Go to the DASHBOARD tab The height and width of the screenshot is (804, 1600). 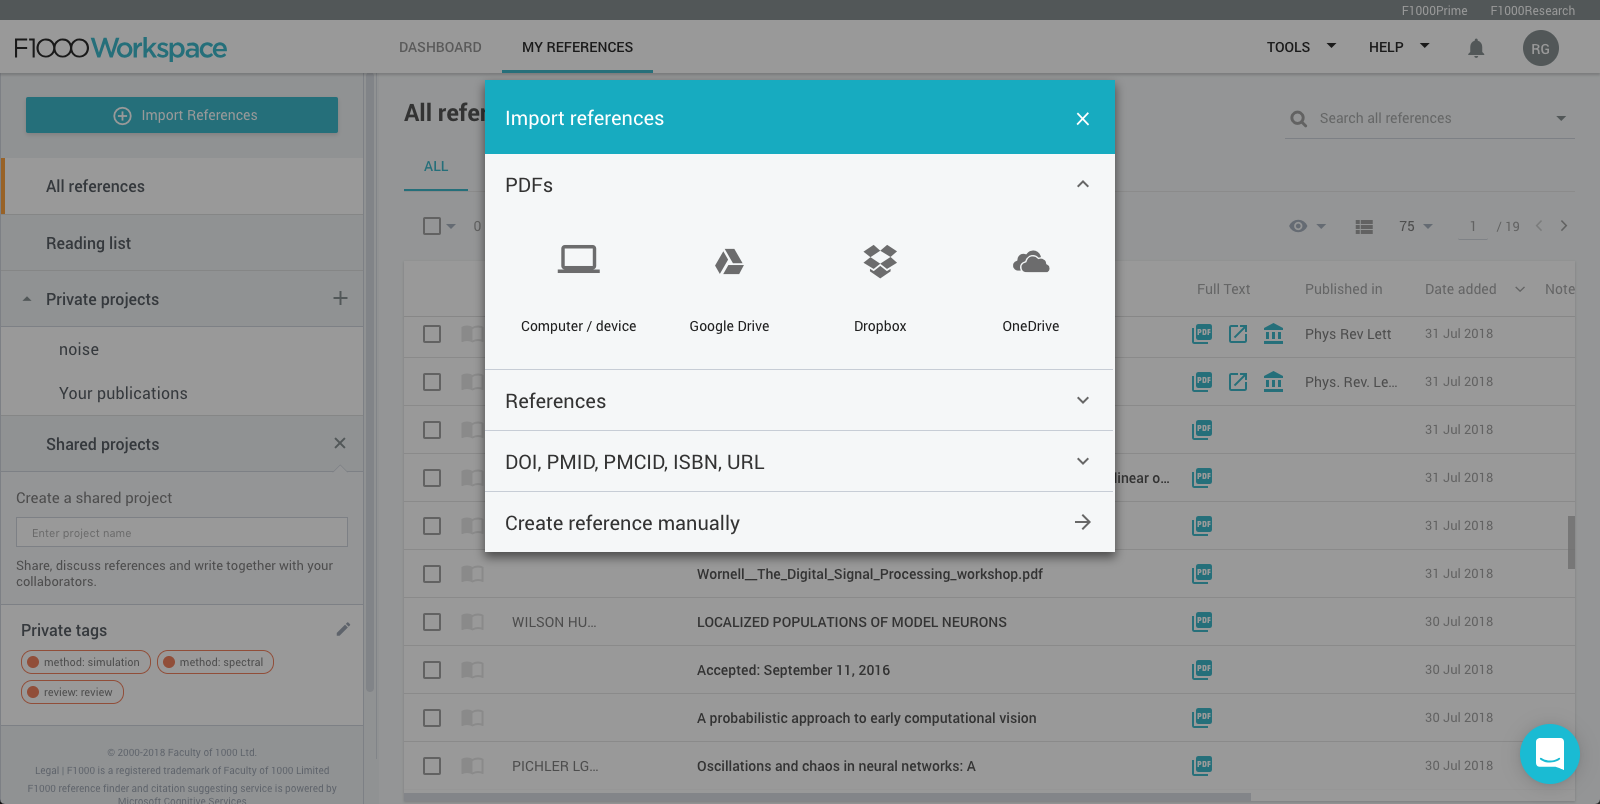tap(440, 47)
